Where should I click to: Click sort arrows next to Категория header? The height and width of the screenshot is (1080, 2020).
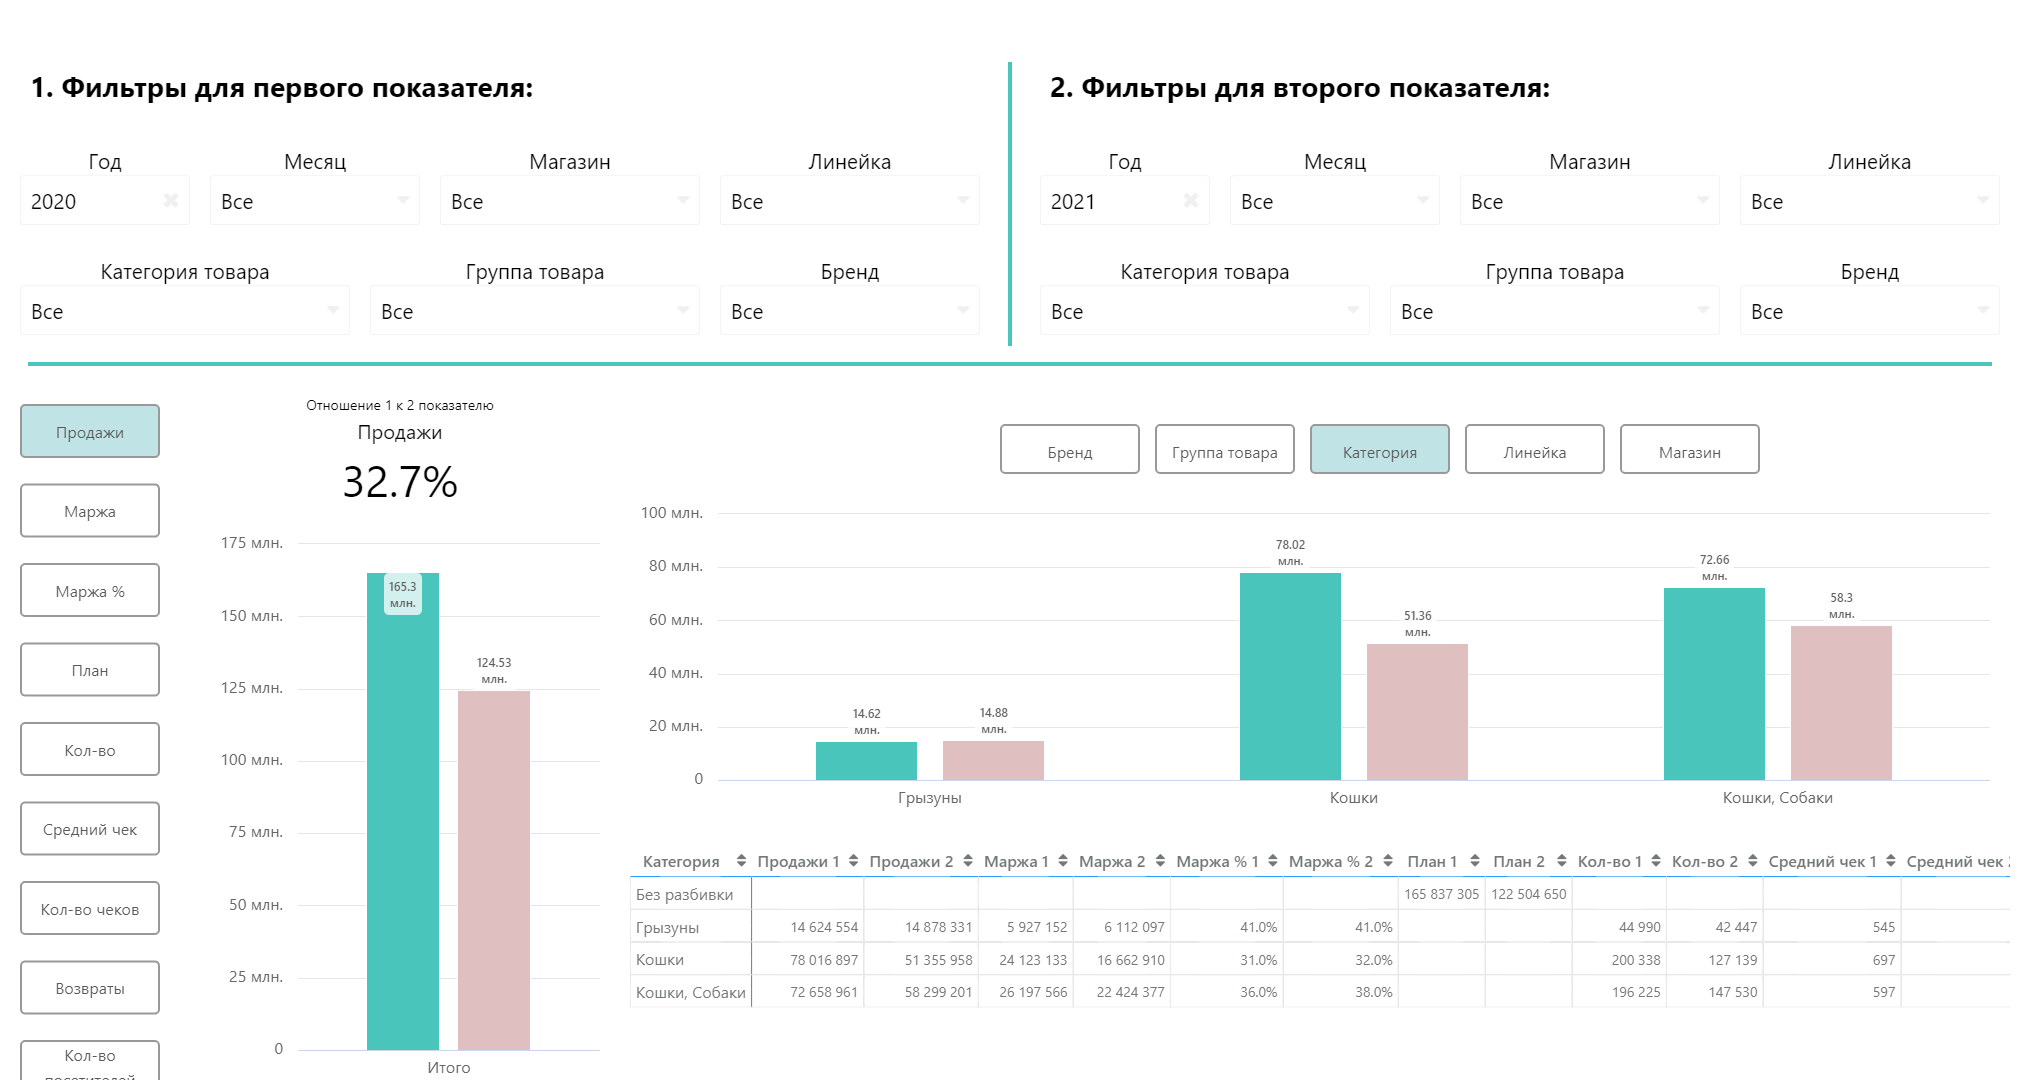click(741, 861)
